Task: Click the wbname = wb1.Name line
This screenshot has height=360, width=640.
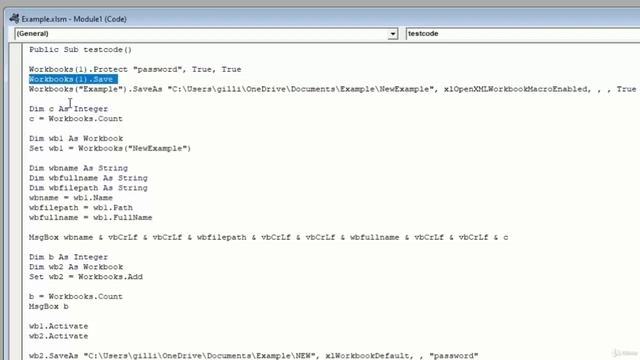Action: (x=71, y=198)
